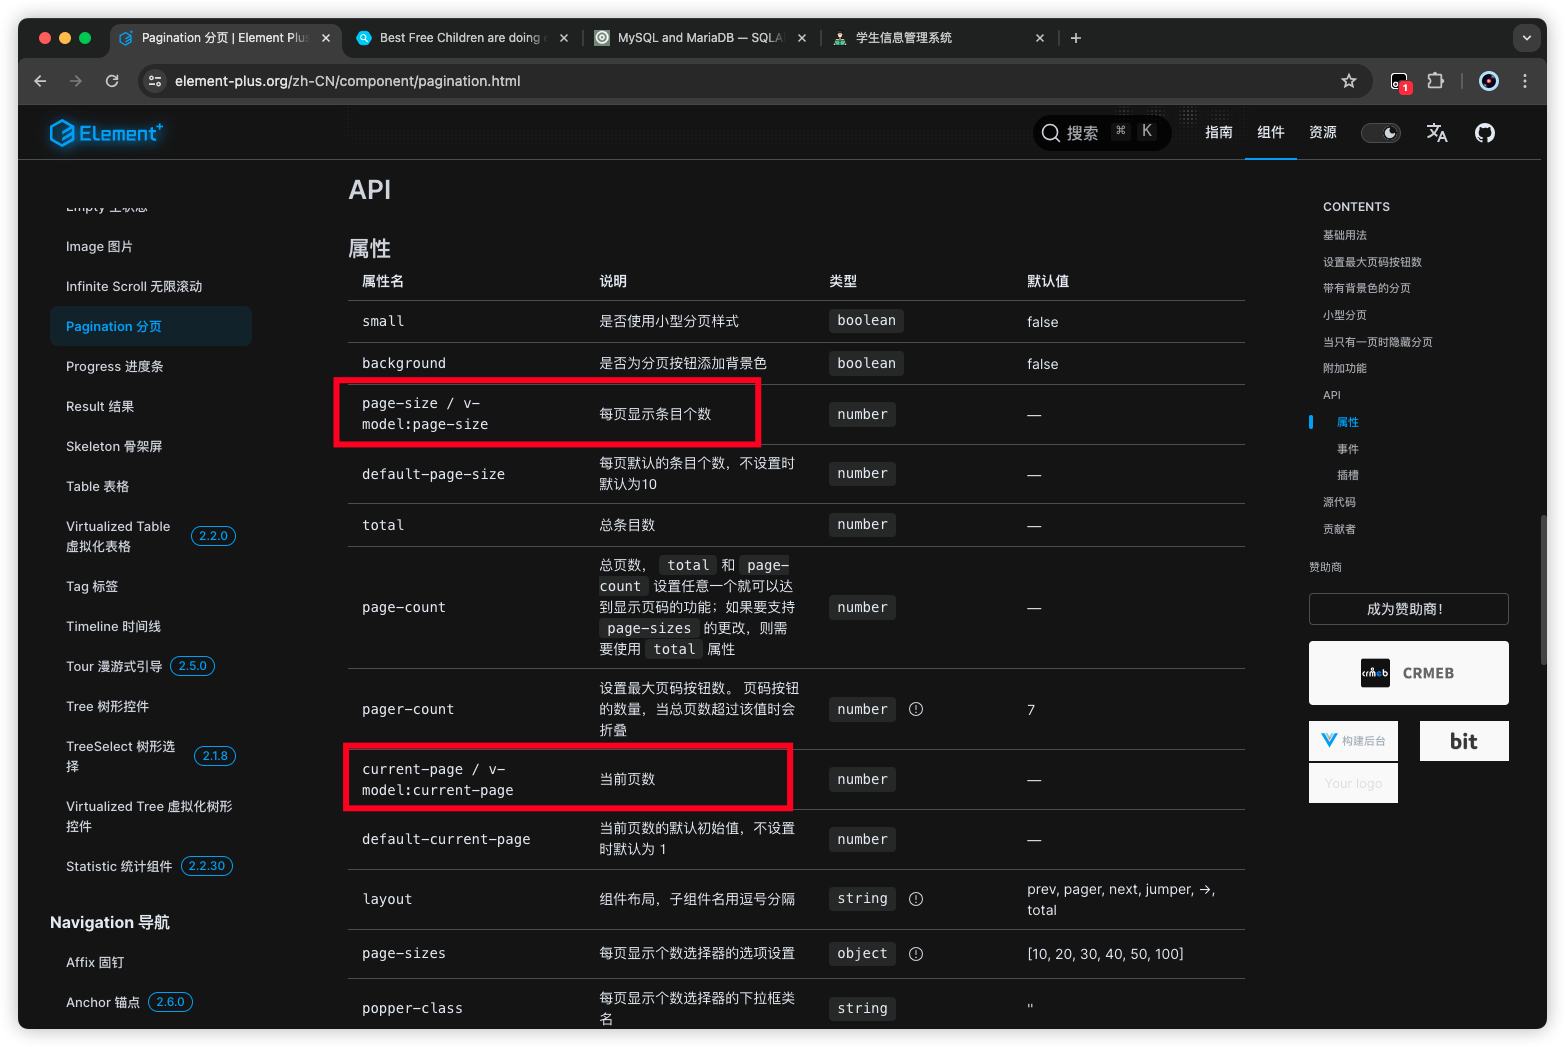Jump to 设置最大页码按钮数 section
This screenshot has width=1565, height=1047.
pos(1372,262)
